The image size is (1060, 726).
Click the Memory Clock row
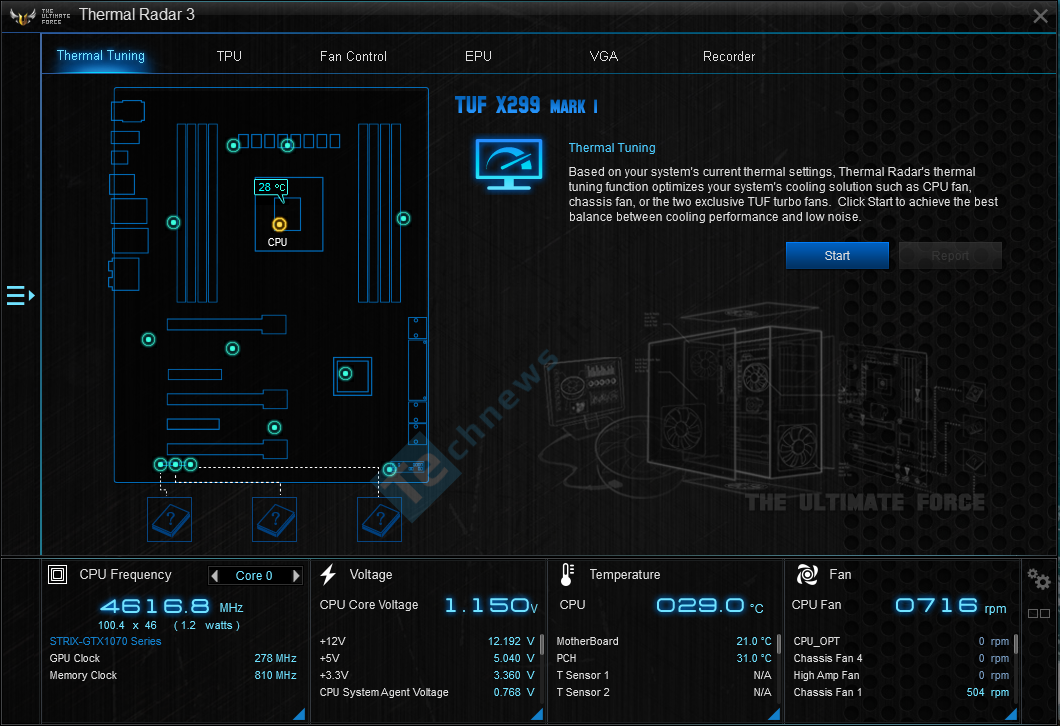point(173,675)
